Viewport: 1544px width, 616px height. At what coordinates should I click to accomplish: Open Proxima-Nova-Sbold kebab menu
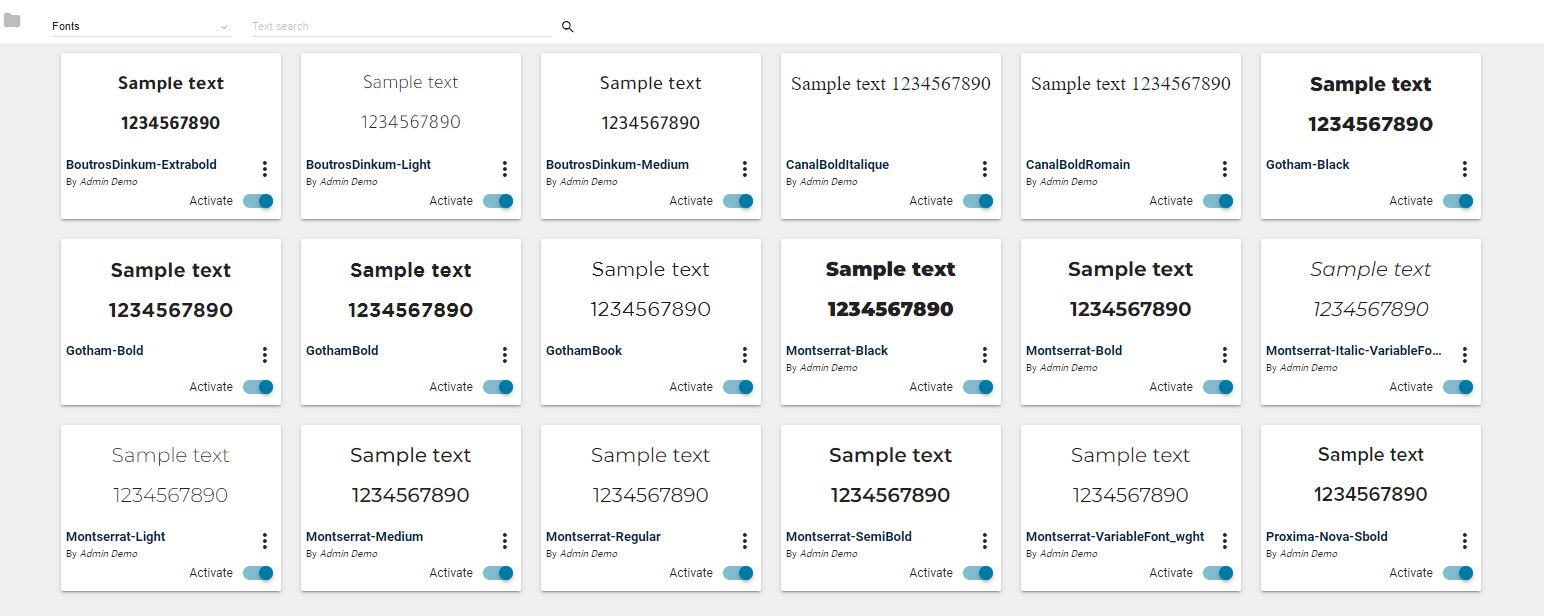pyautogui.click(x=1465, y=541)
